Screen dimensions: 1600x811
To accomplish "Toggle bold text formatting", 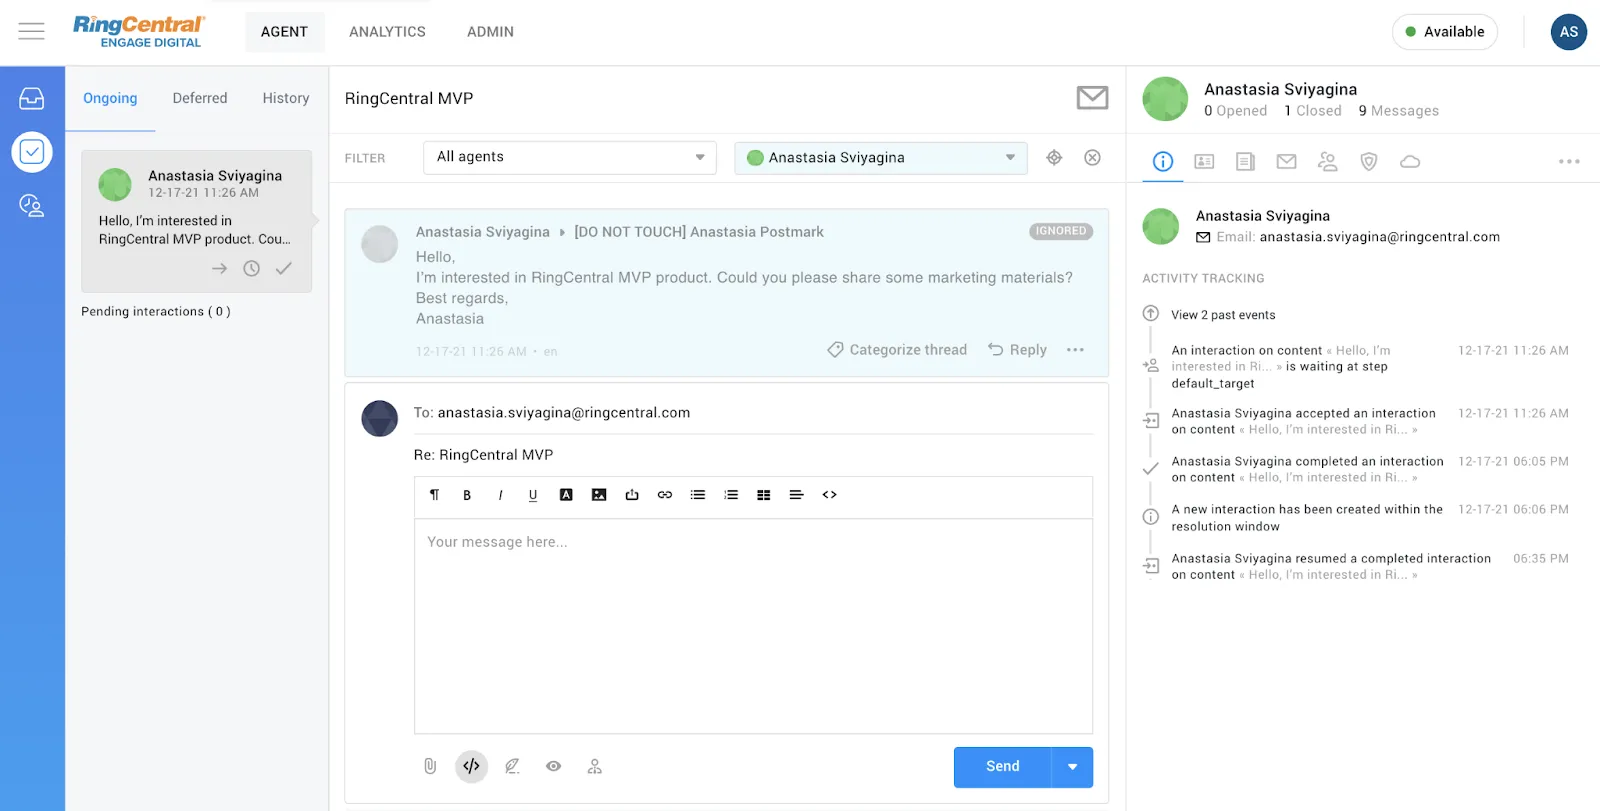I will (x=467, y=495).
